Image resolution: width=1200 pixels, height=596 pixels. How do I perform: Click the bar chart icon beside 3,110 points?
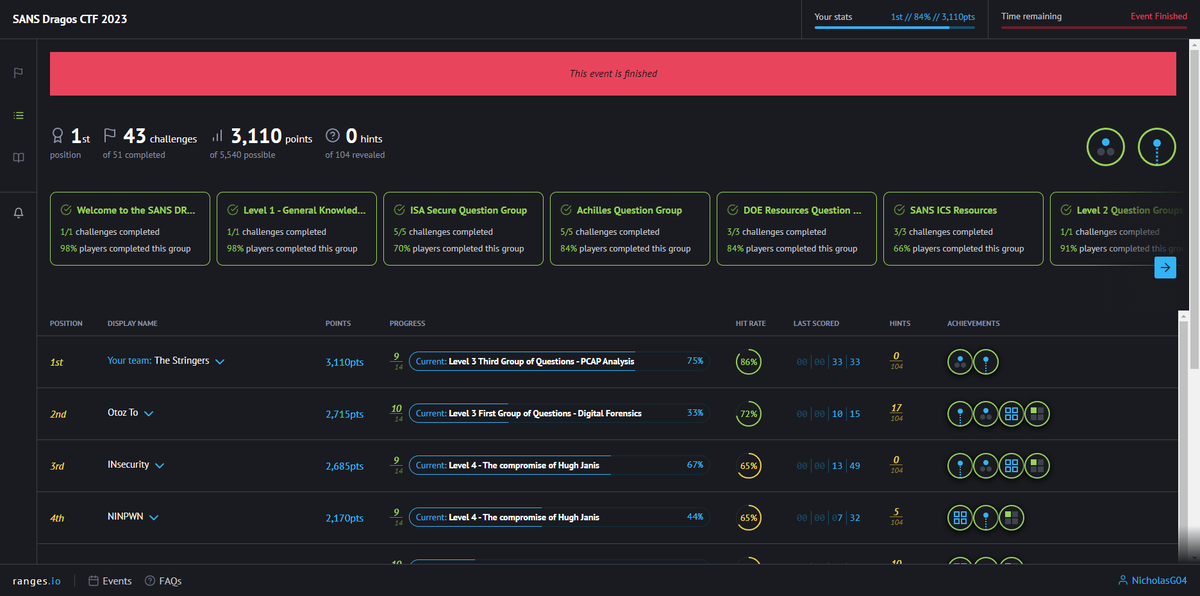tap(217, 137)
